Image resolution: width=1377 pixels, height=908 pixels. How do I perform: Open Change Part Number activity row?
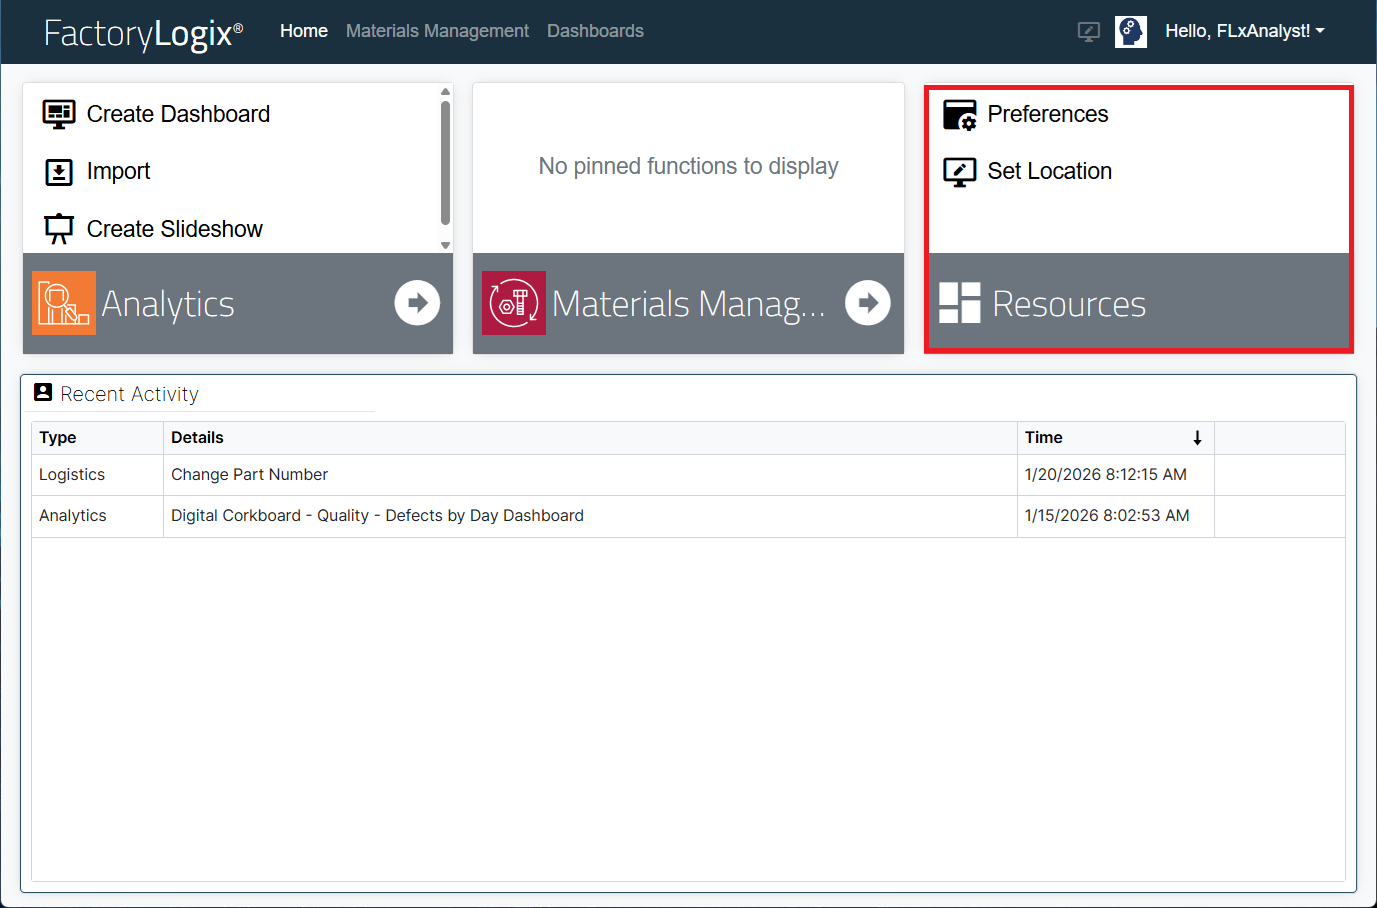[x=249, y=475]
